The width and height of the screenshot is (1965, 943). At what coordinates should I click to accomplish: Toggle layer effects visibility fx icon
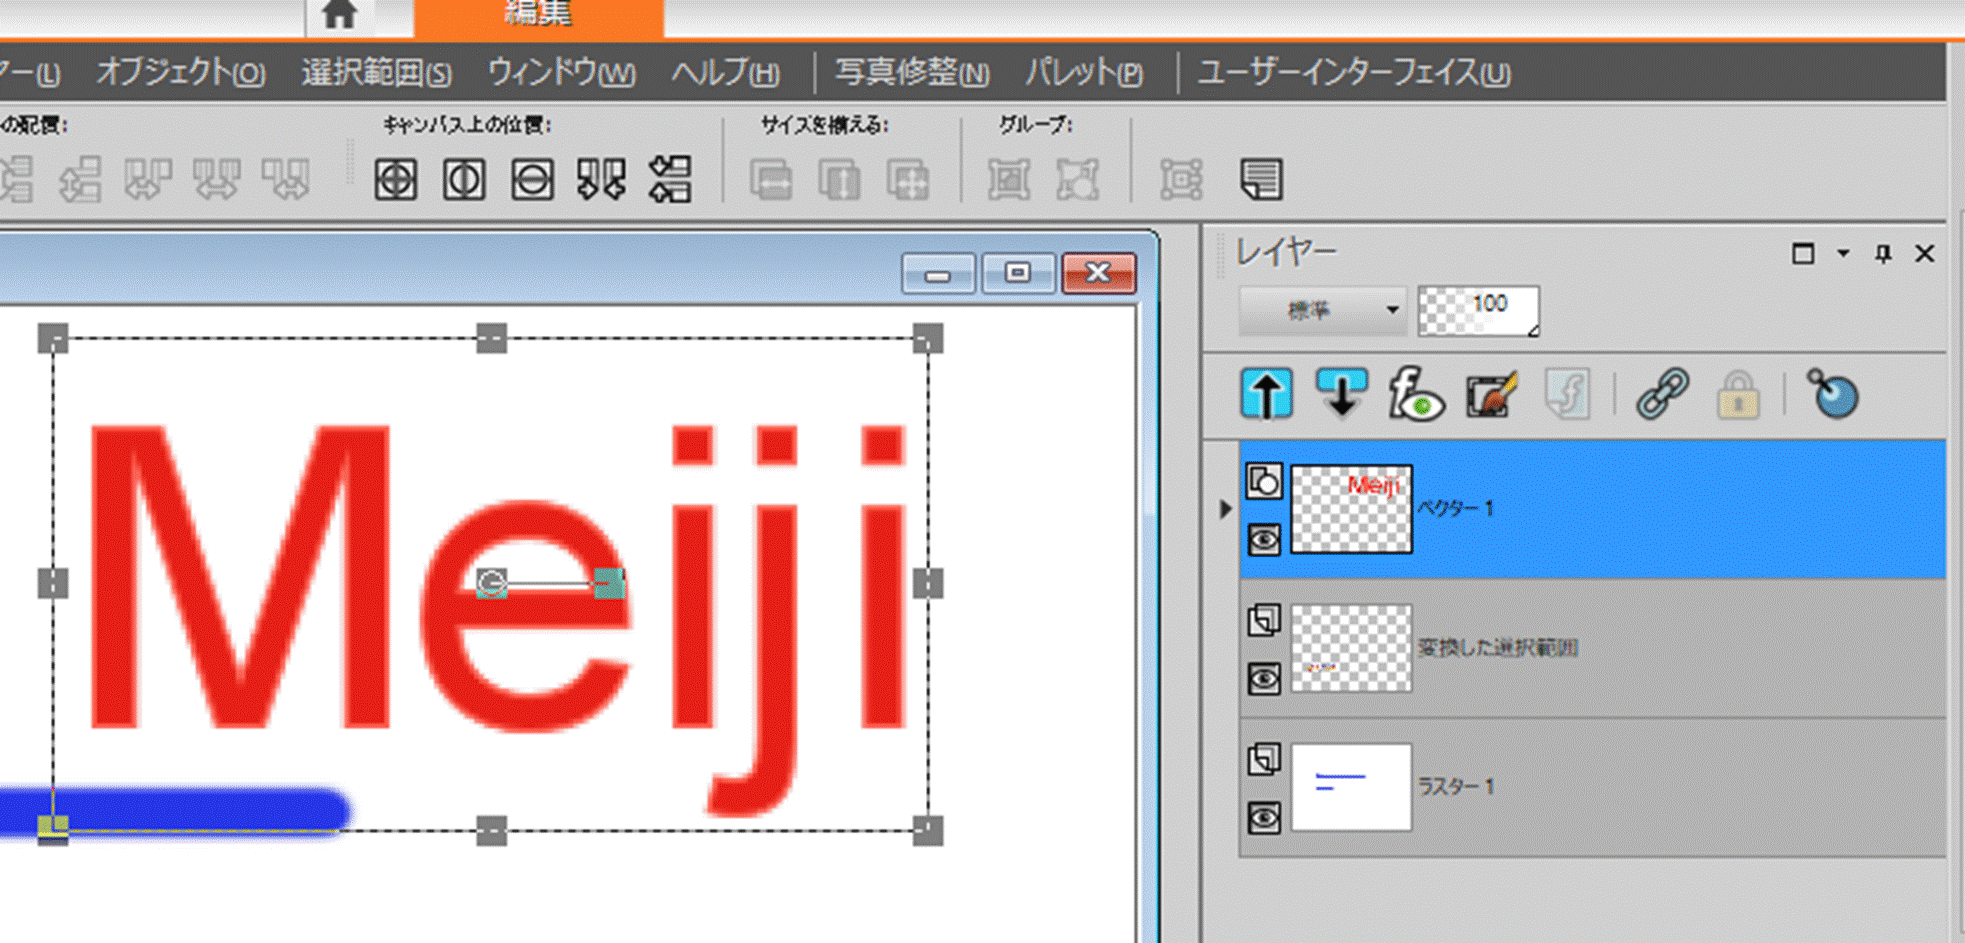(1415, 394)
